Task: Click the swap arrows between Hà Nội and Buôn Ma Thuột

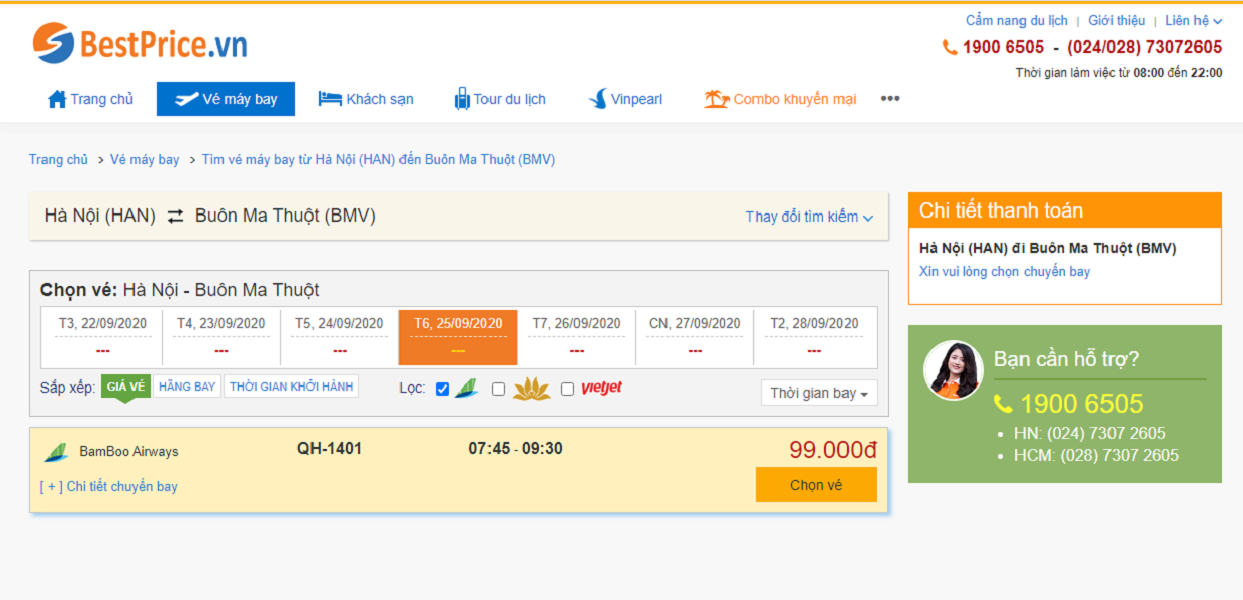Action: [x=176, y=216]
